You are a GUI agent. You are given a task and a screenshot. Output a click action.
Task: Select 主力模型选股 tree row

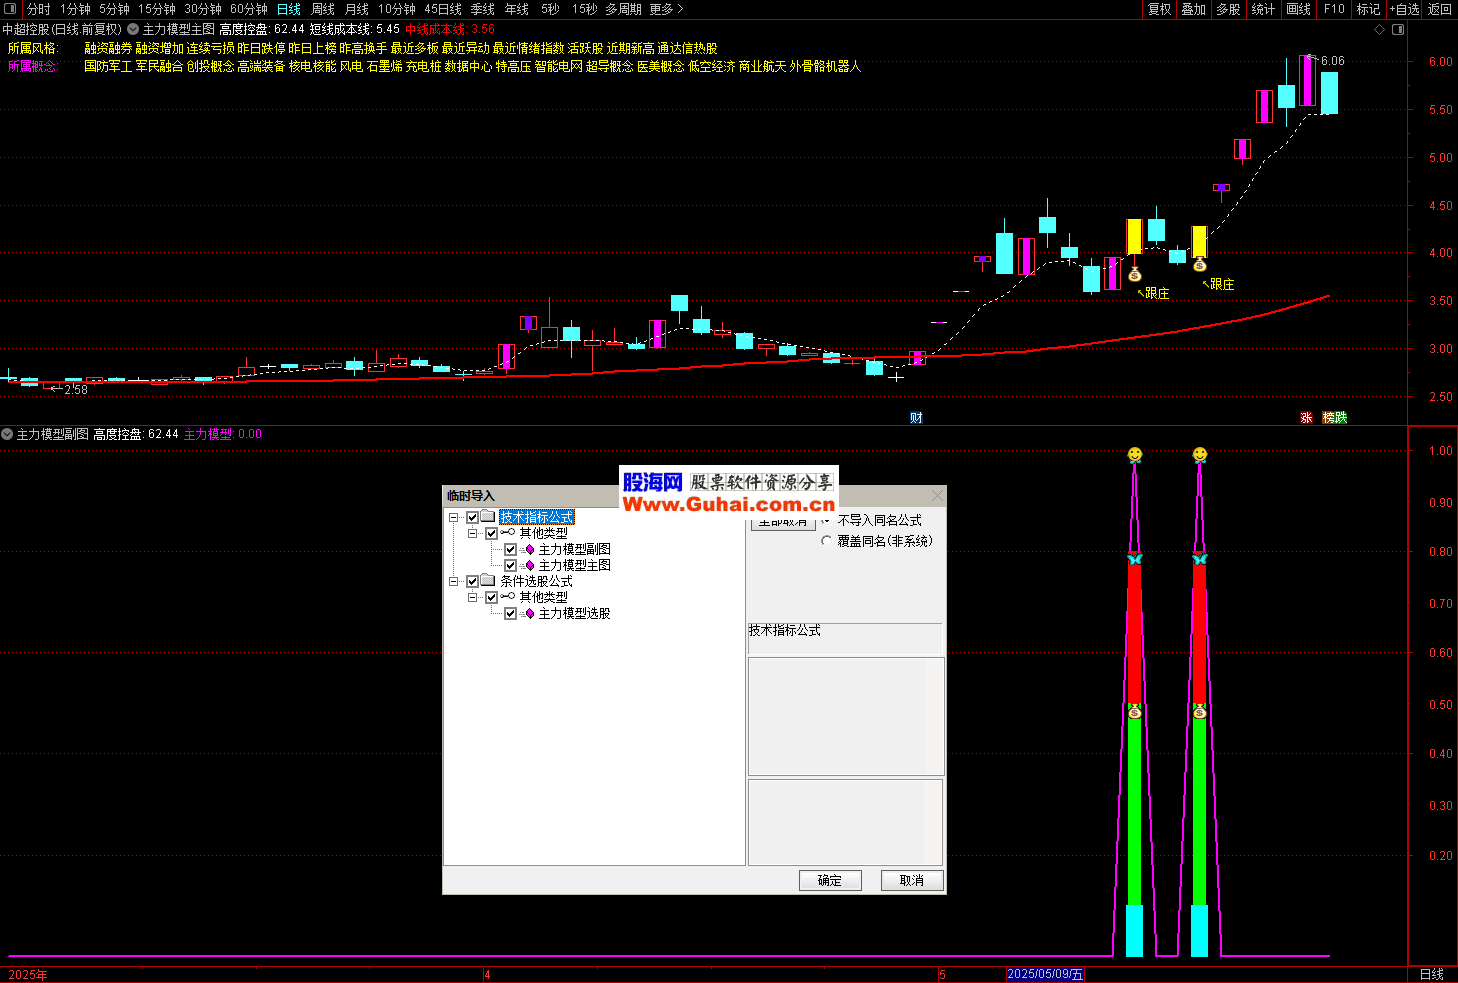click(x=574, y=613)
